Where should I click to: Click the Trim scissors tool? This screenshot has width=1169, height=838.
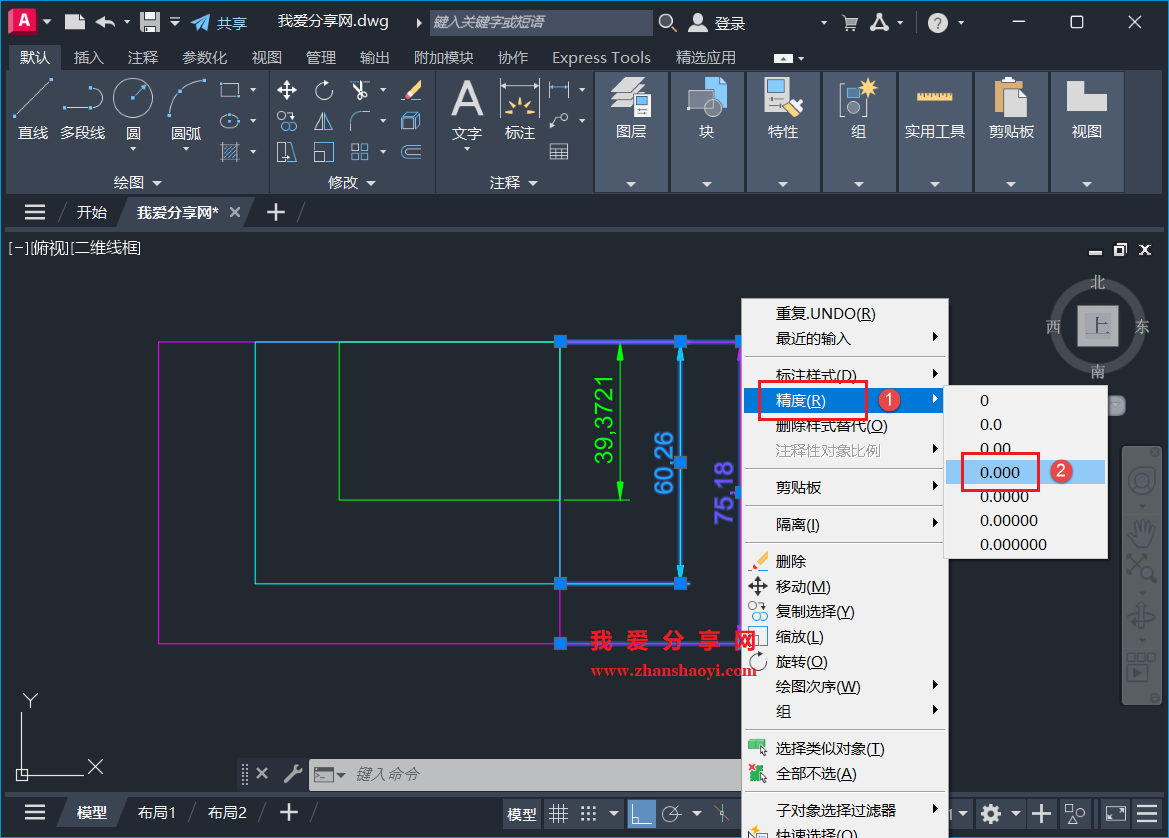361,91
